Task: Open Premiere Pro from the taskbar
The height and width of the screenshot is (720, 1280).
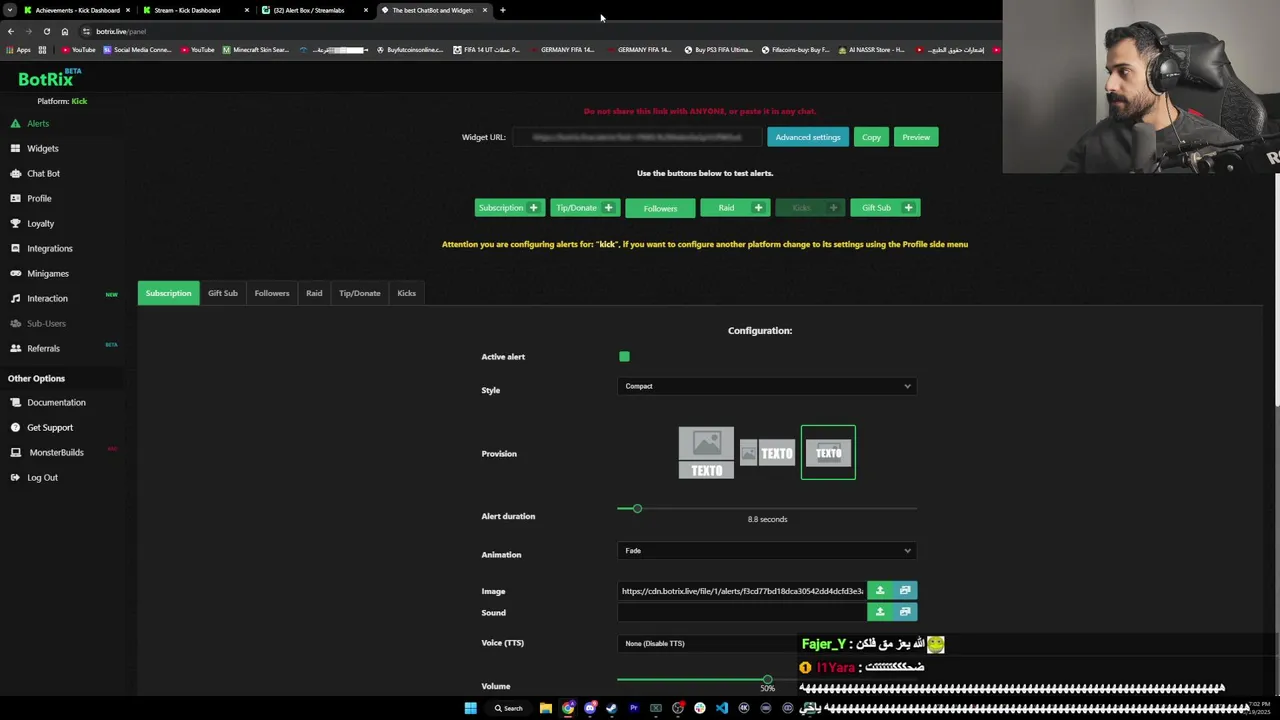Action: point(634,708)
